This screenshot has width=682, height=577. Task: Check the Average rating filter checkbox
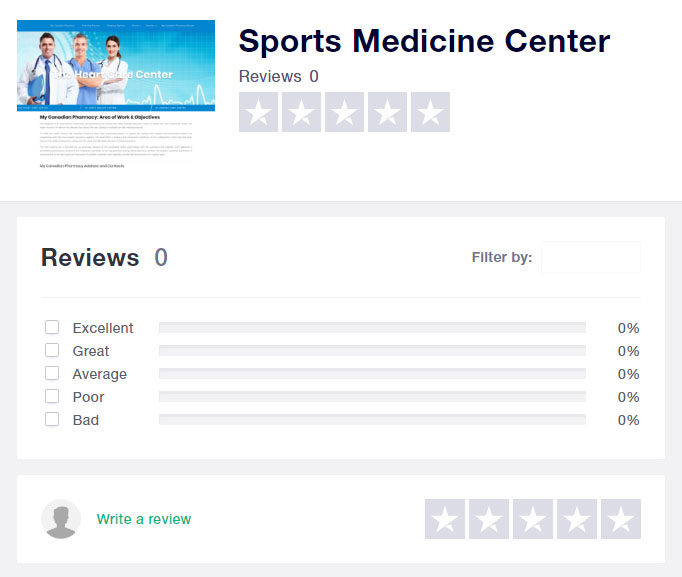click(x=52, y=374)
